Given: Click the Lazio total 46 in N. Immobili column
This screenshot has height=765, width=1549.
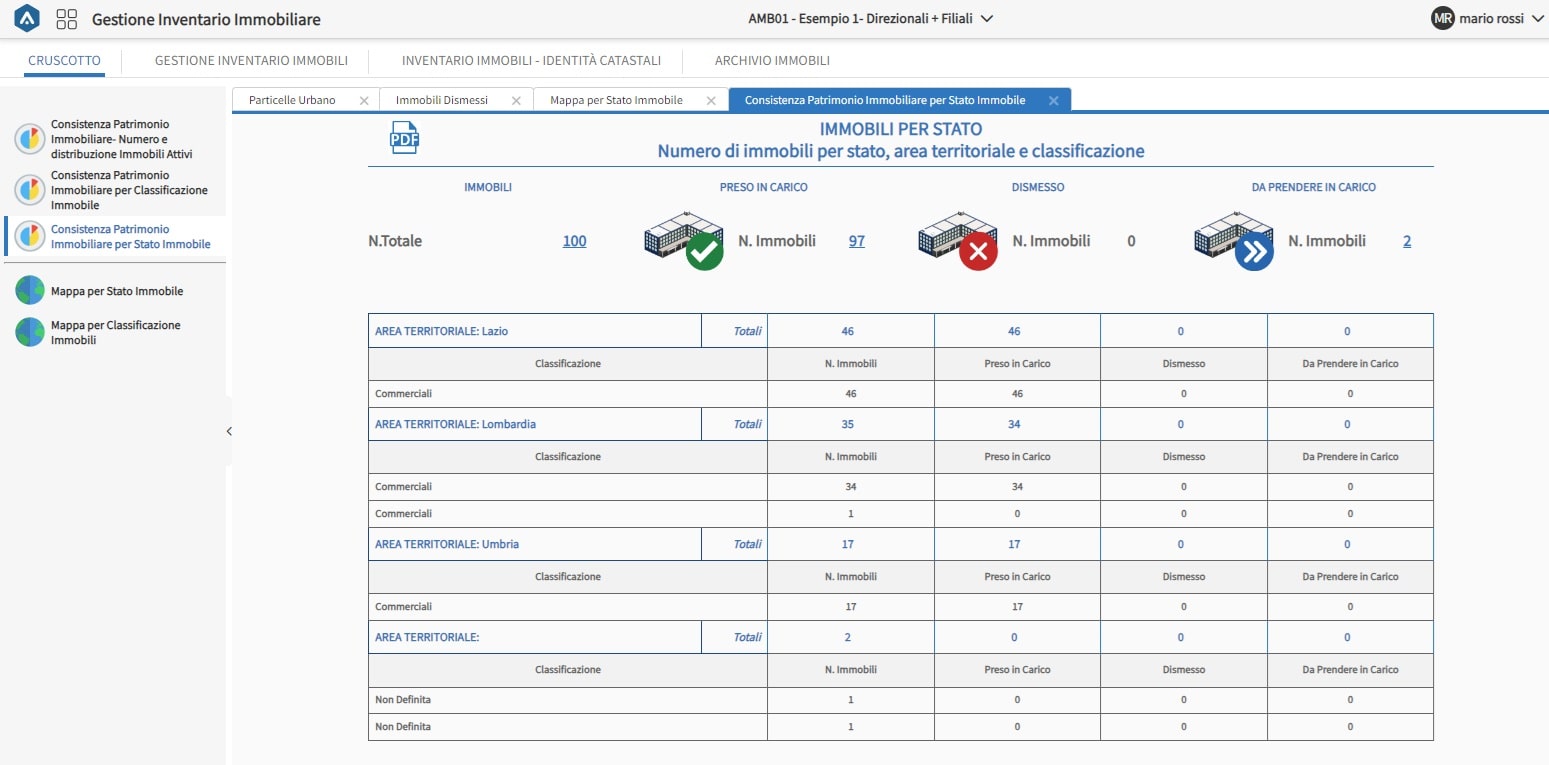Looking at the screenshot, I should click(848, 331).
